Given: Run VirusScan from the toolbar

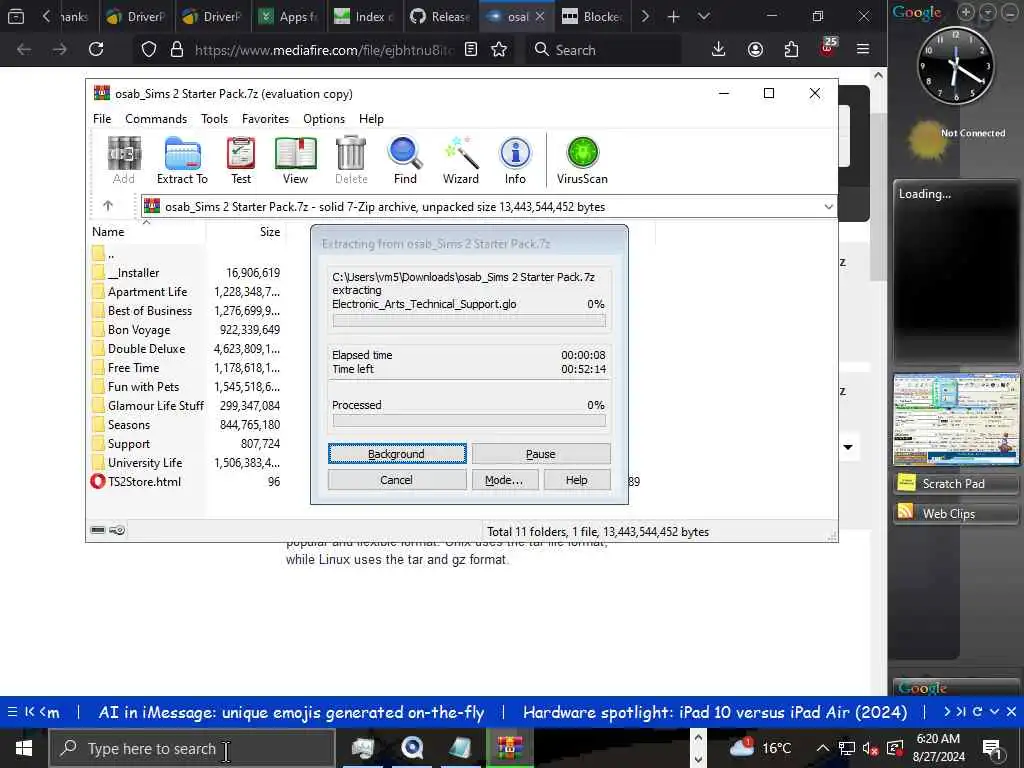Looking at the screenshot, I should 582,160.
